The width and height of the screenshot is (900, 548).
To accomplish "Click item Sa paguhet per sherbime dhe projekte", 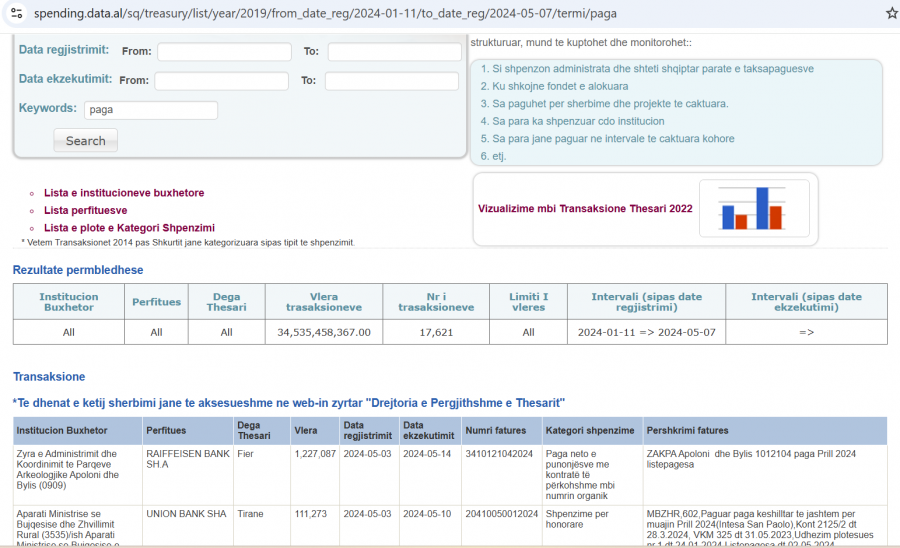I will [x=610, y=104].
